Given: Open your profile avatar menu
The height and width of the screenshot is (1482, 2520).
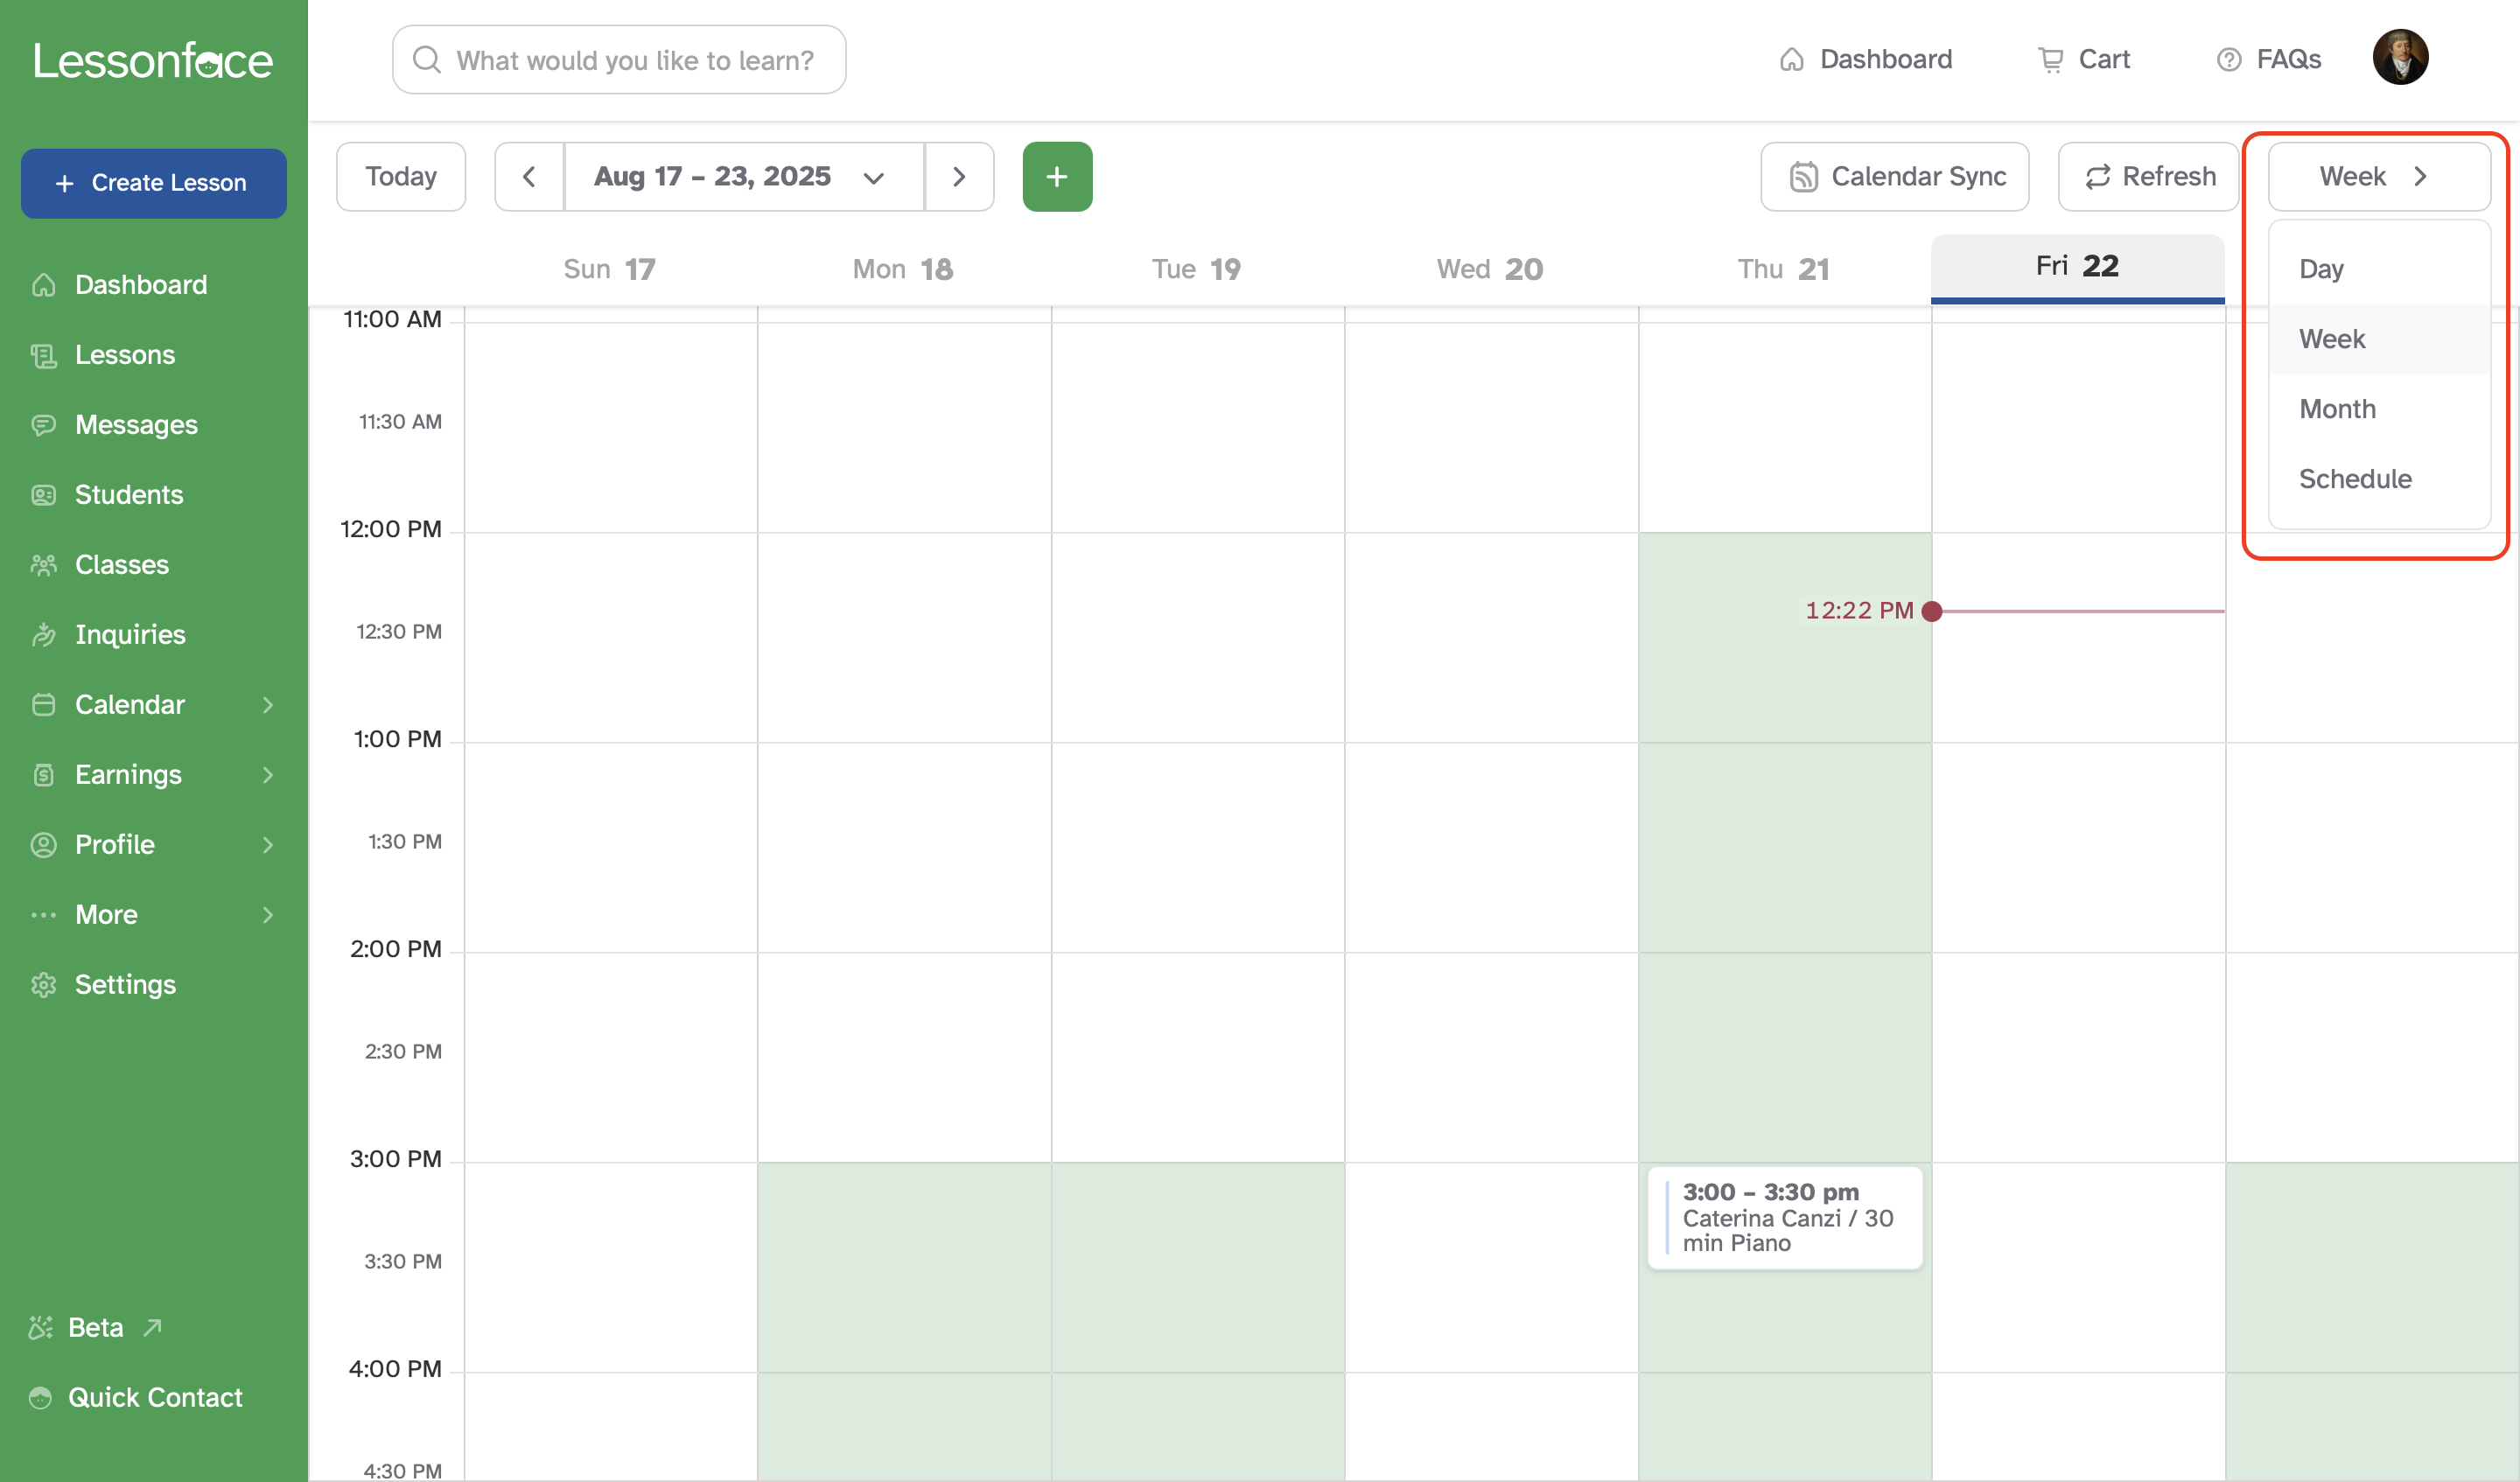Looking at the screenshot, I should (2401, 57).
